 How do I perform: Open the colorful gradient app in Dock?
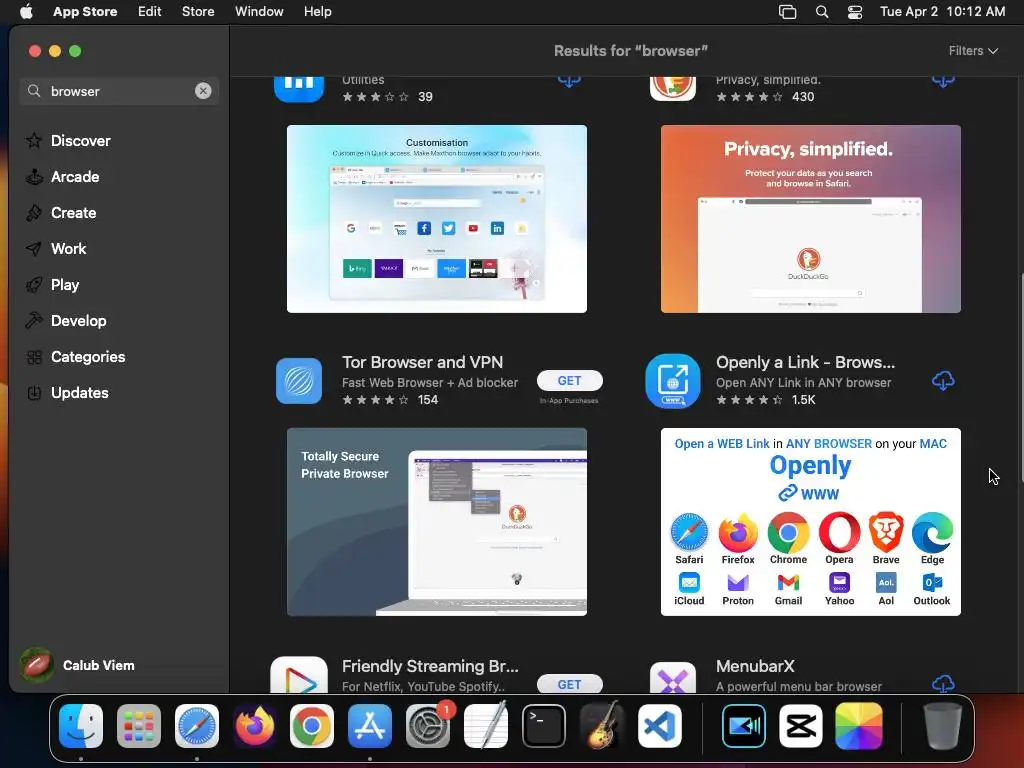click(x=859, y=726)
